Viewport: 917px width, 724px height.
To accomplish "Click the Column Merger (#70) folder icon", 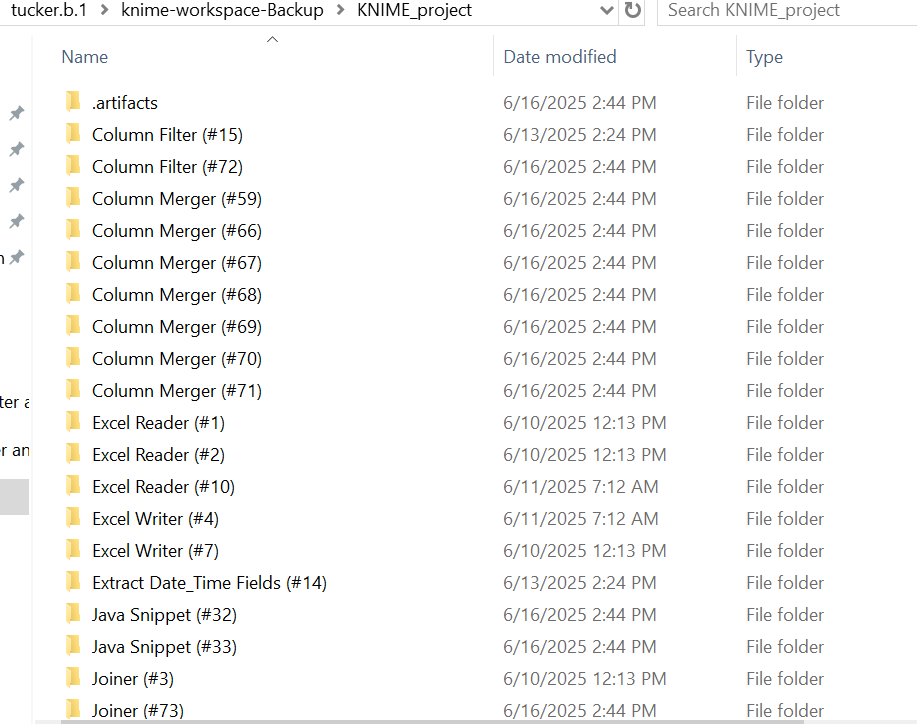I will pyautogui.click(x=73, y=358).
